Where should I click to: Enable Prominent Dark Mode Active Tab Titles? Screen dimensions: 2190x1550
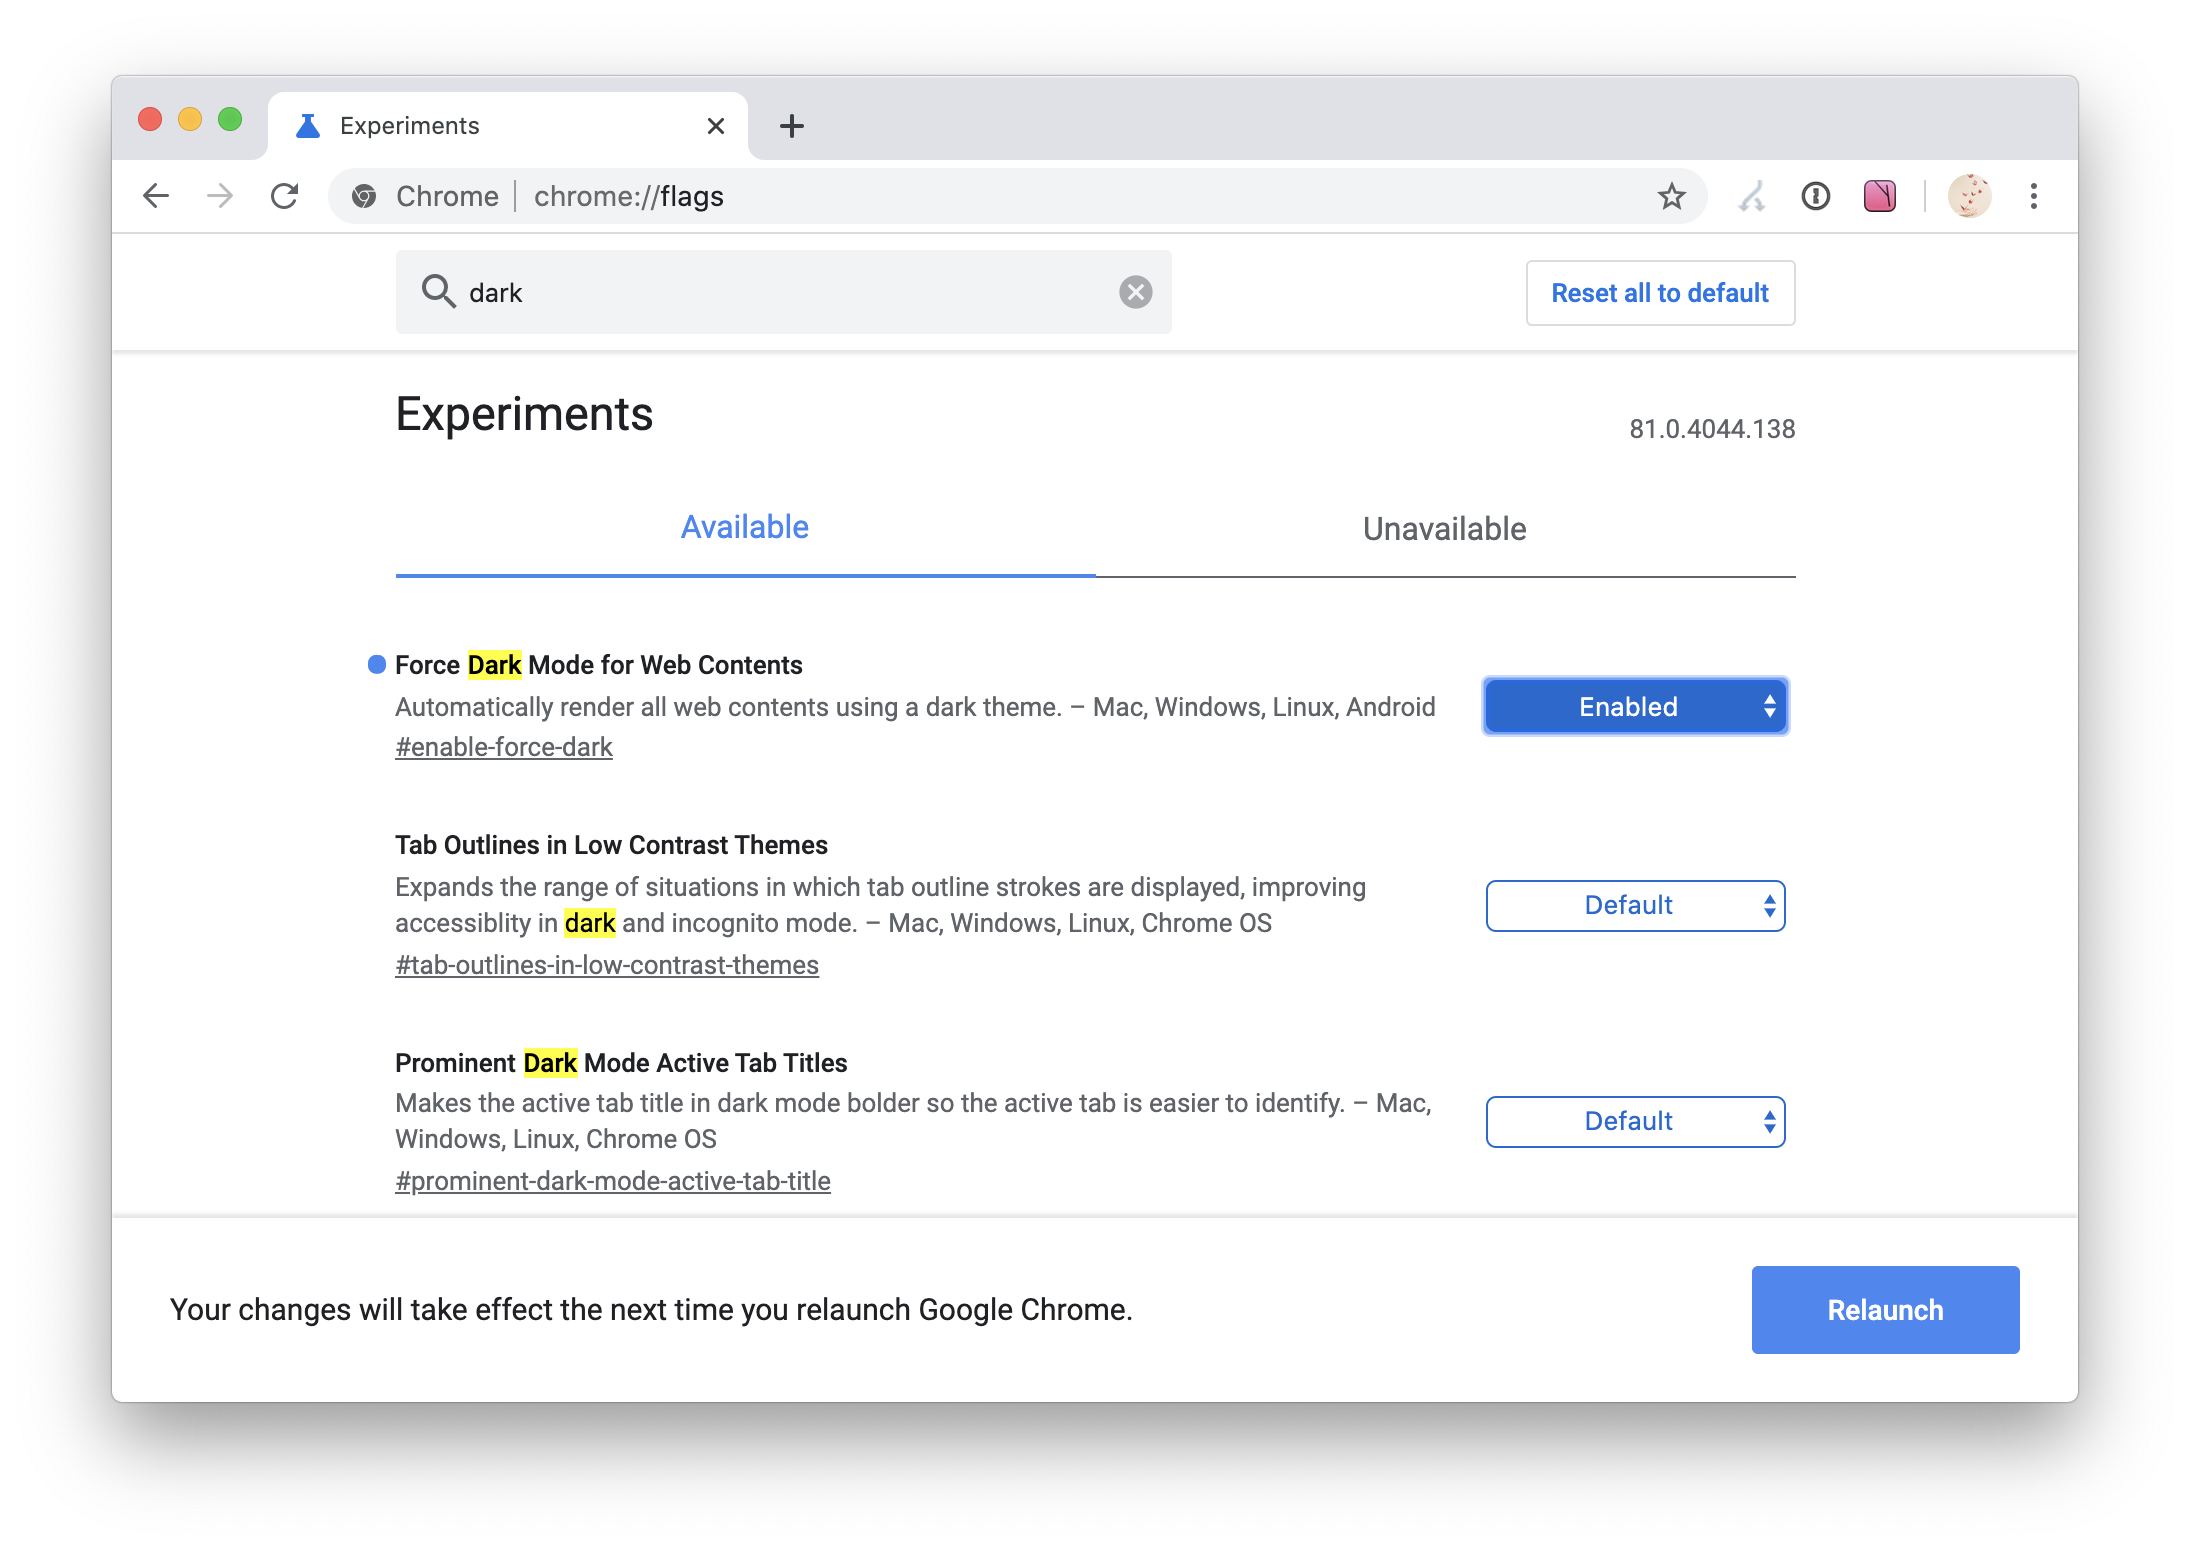pos(1635,1121)
